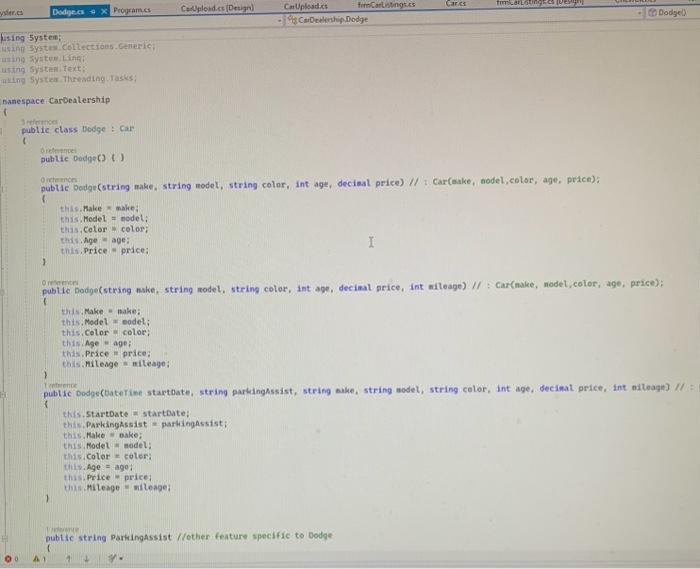The image size is (700, 569).
Task: Close the Dodge.cs tab with its X
Action: pyautogui.click(x=104, y=11)
